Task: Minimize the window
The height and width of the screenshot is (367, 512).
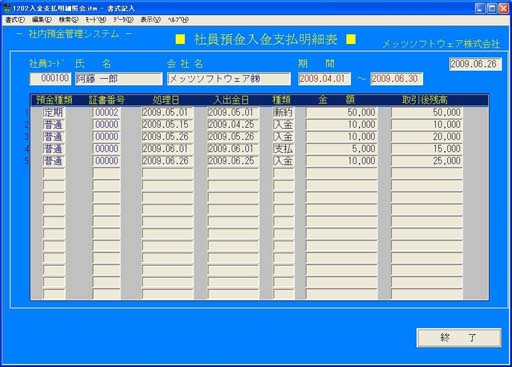Action: coord(480,8)
